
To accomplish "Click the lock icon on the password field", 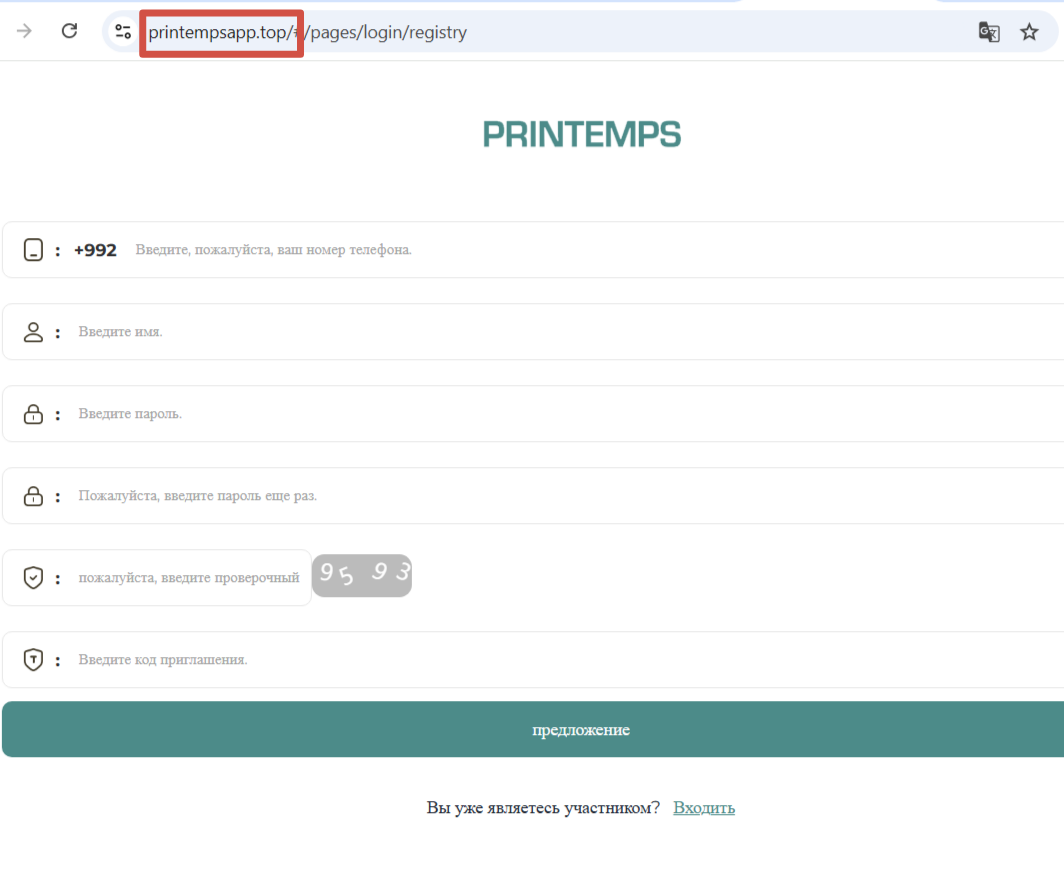I will coord(31,413).
